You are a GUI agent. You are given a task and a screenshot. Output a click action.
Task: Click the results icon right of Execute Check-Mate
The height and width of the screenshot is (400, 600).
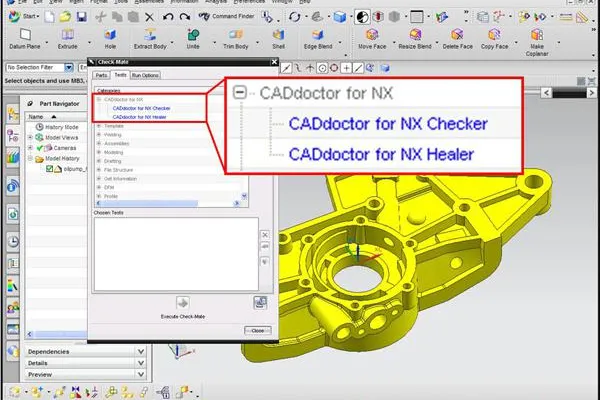point(260,302)
